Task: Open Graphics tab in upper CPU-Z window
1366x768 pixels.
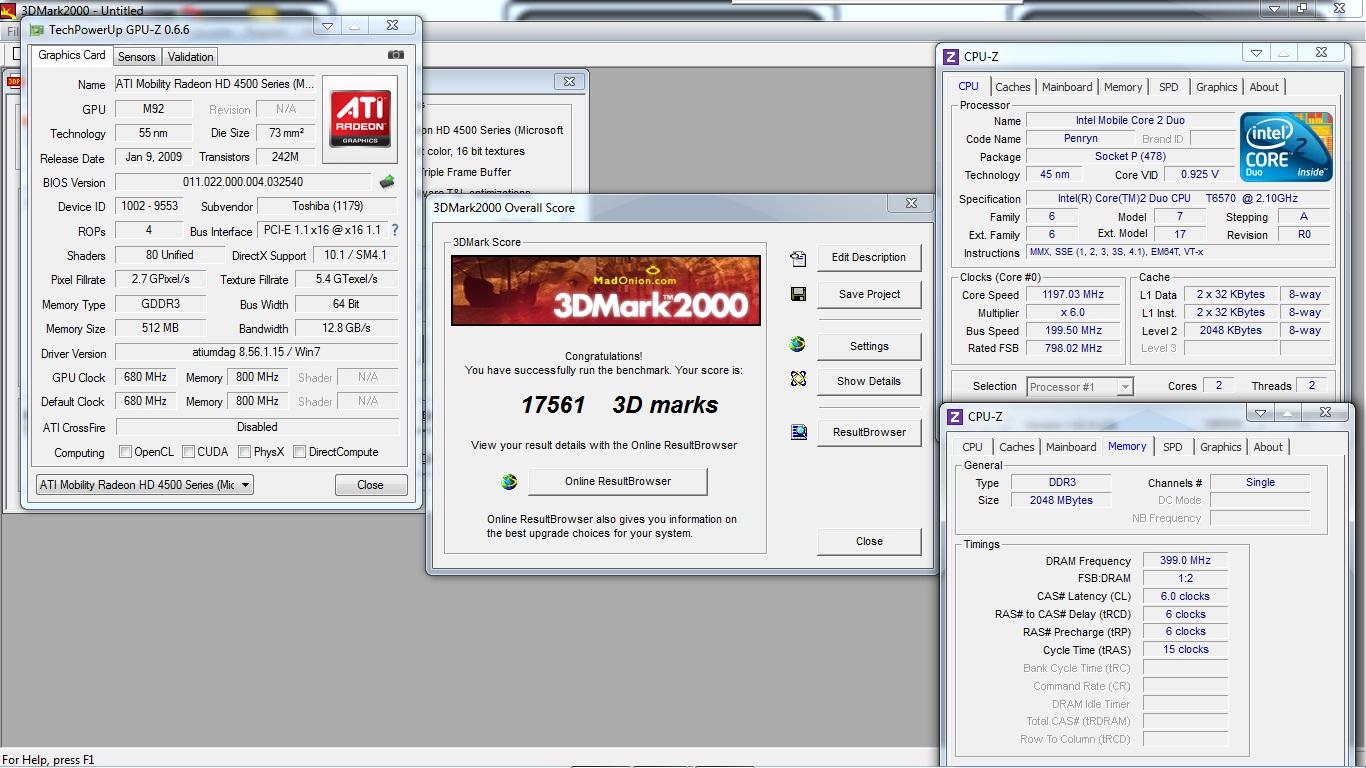Action: pos(1217,87)
